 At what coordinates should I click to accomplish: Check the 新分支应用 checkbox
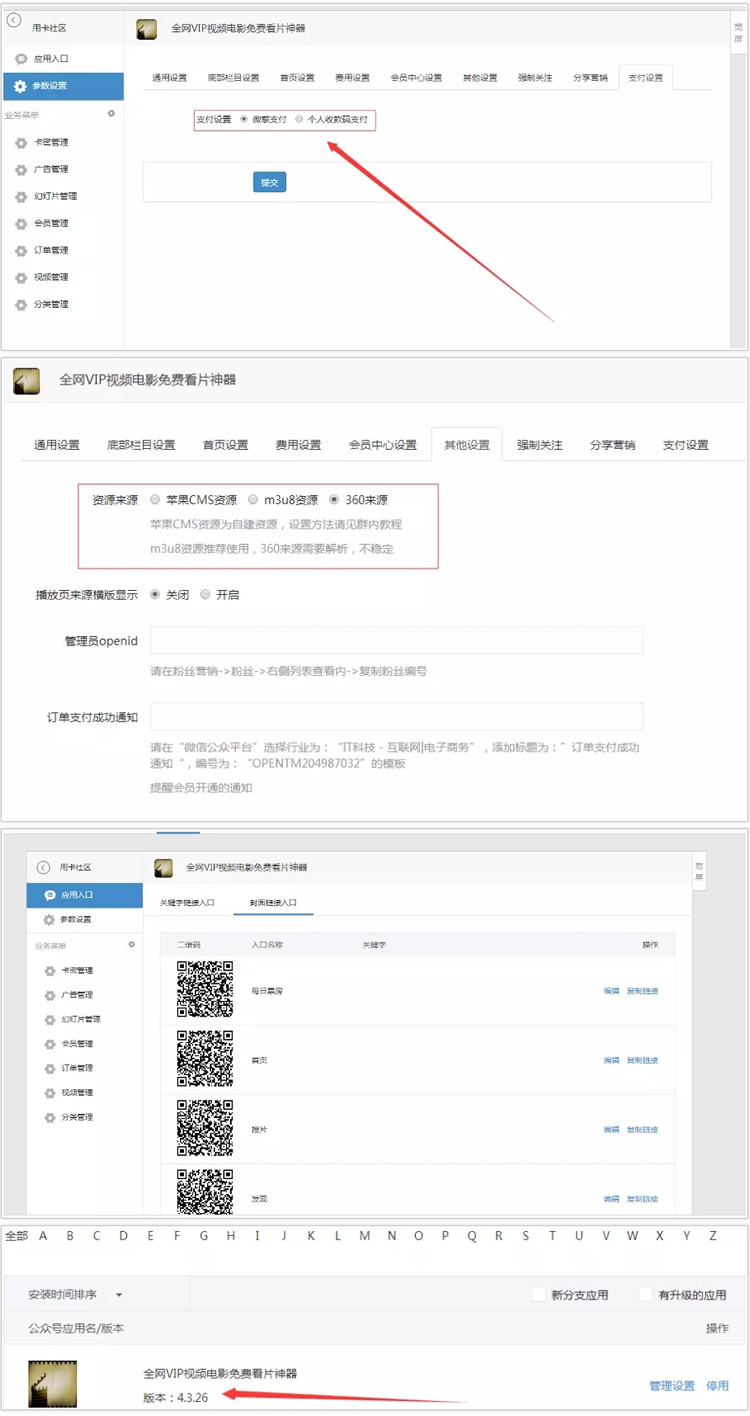[540, 1294]
